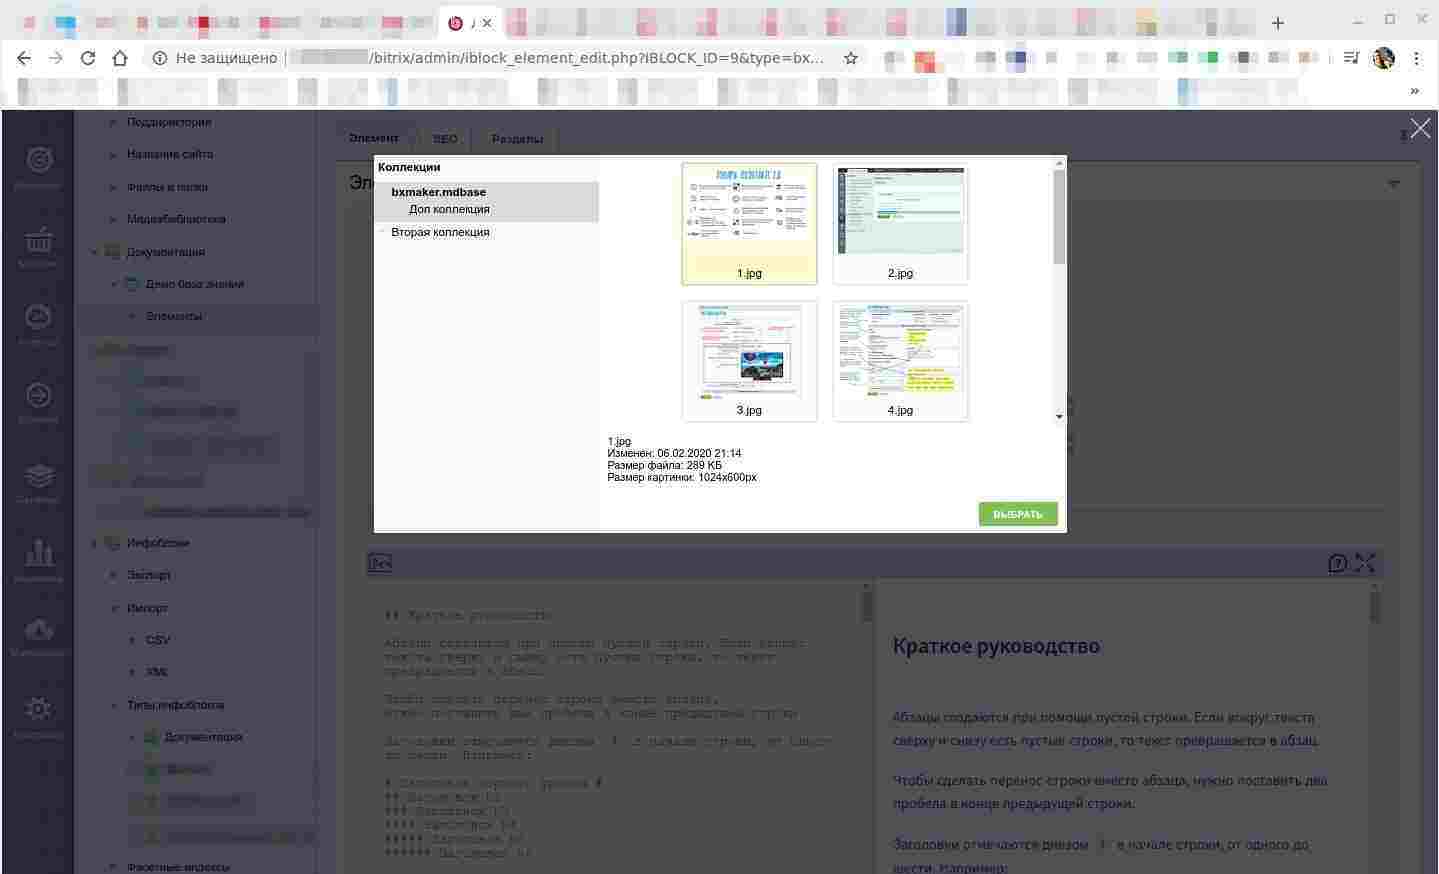Open the markdown help icon above the preview
Viewport: 1439px width, 874px height.
pyautogui.click(x=1338, y=563)
